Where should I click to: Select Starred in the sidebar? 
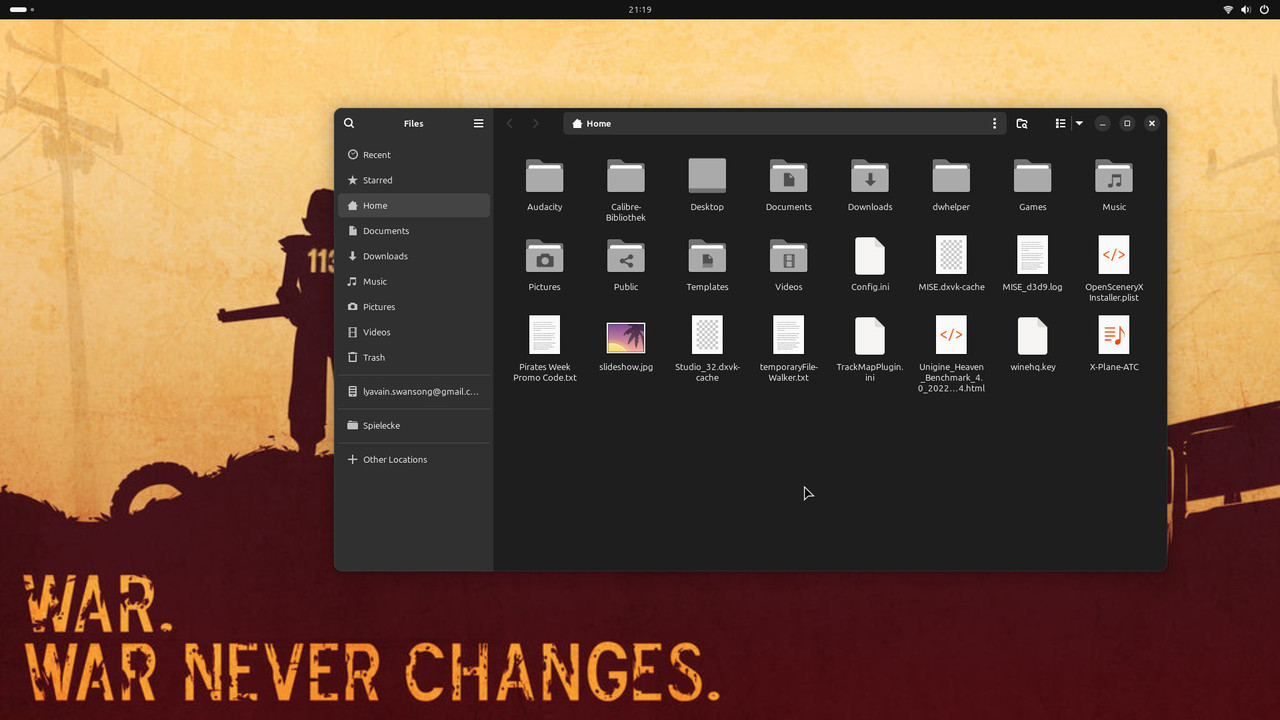click(x=414, y=180)
